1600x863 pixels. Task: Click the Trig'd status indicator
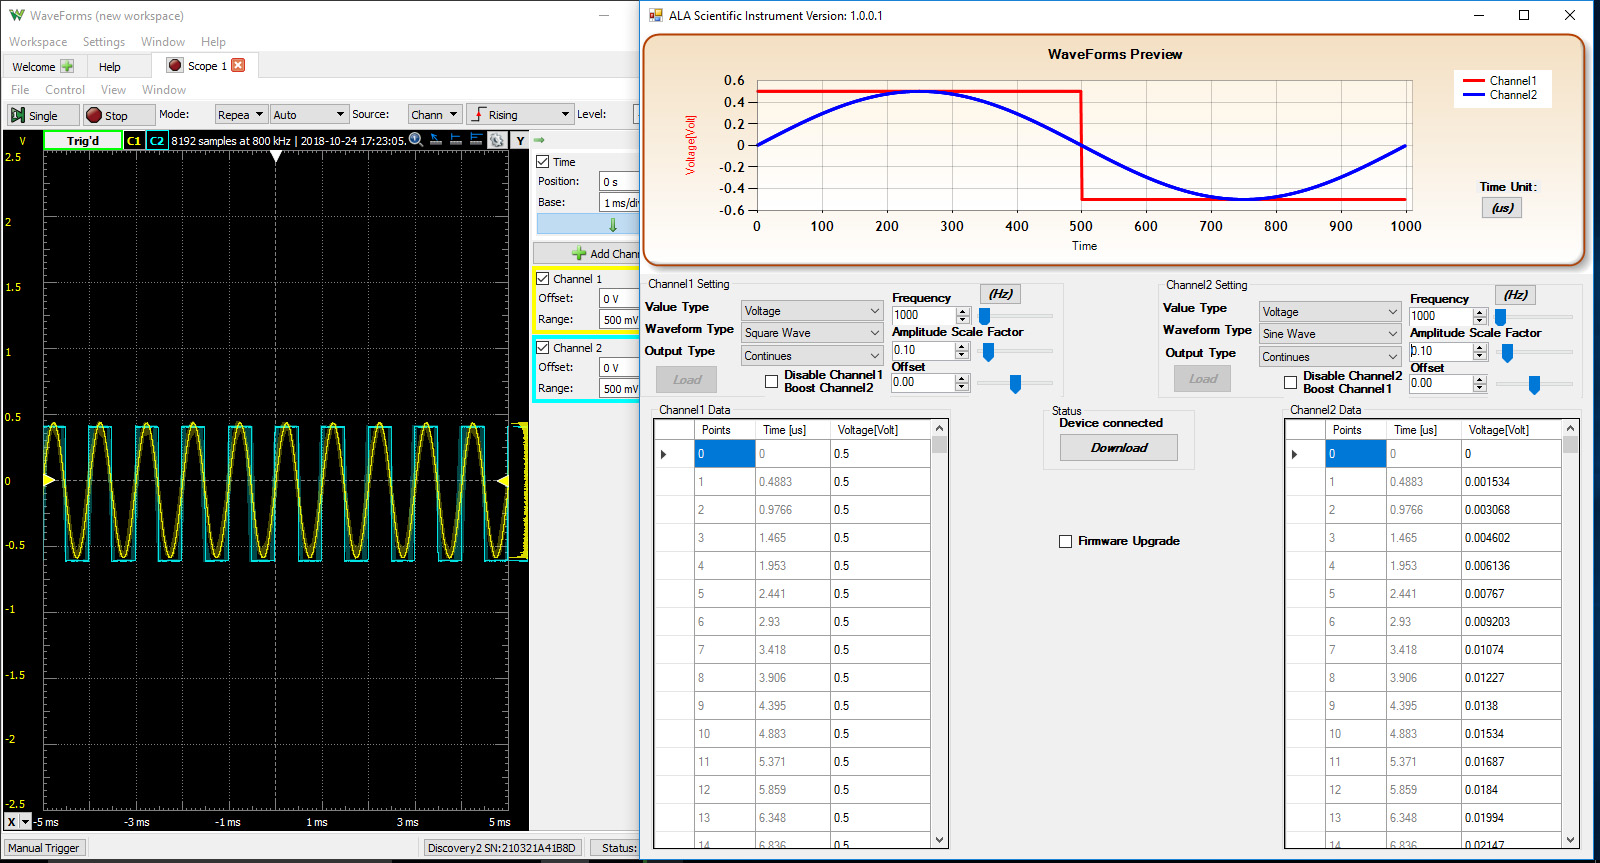pos(83,141)
